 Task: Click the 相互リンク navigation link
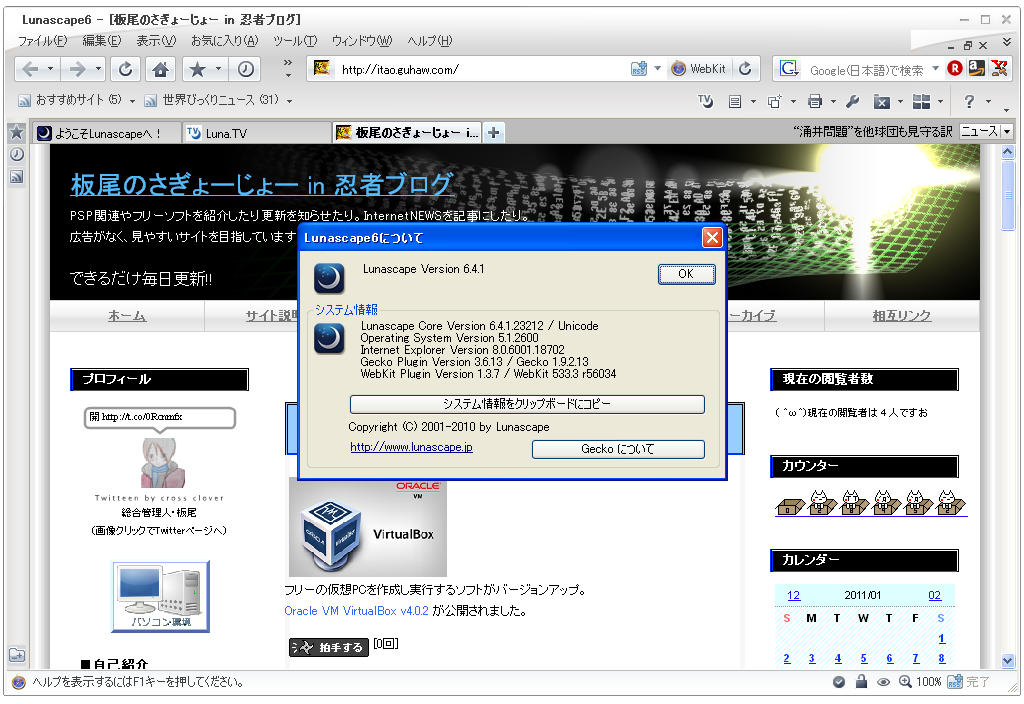coord(902,316)
